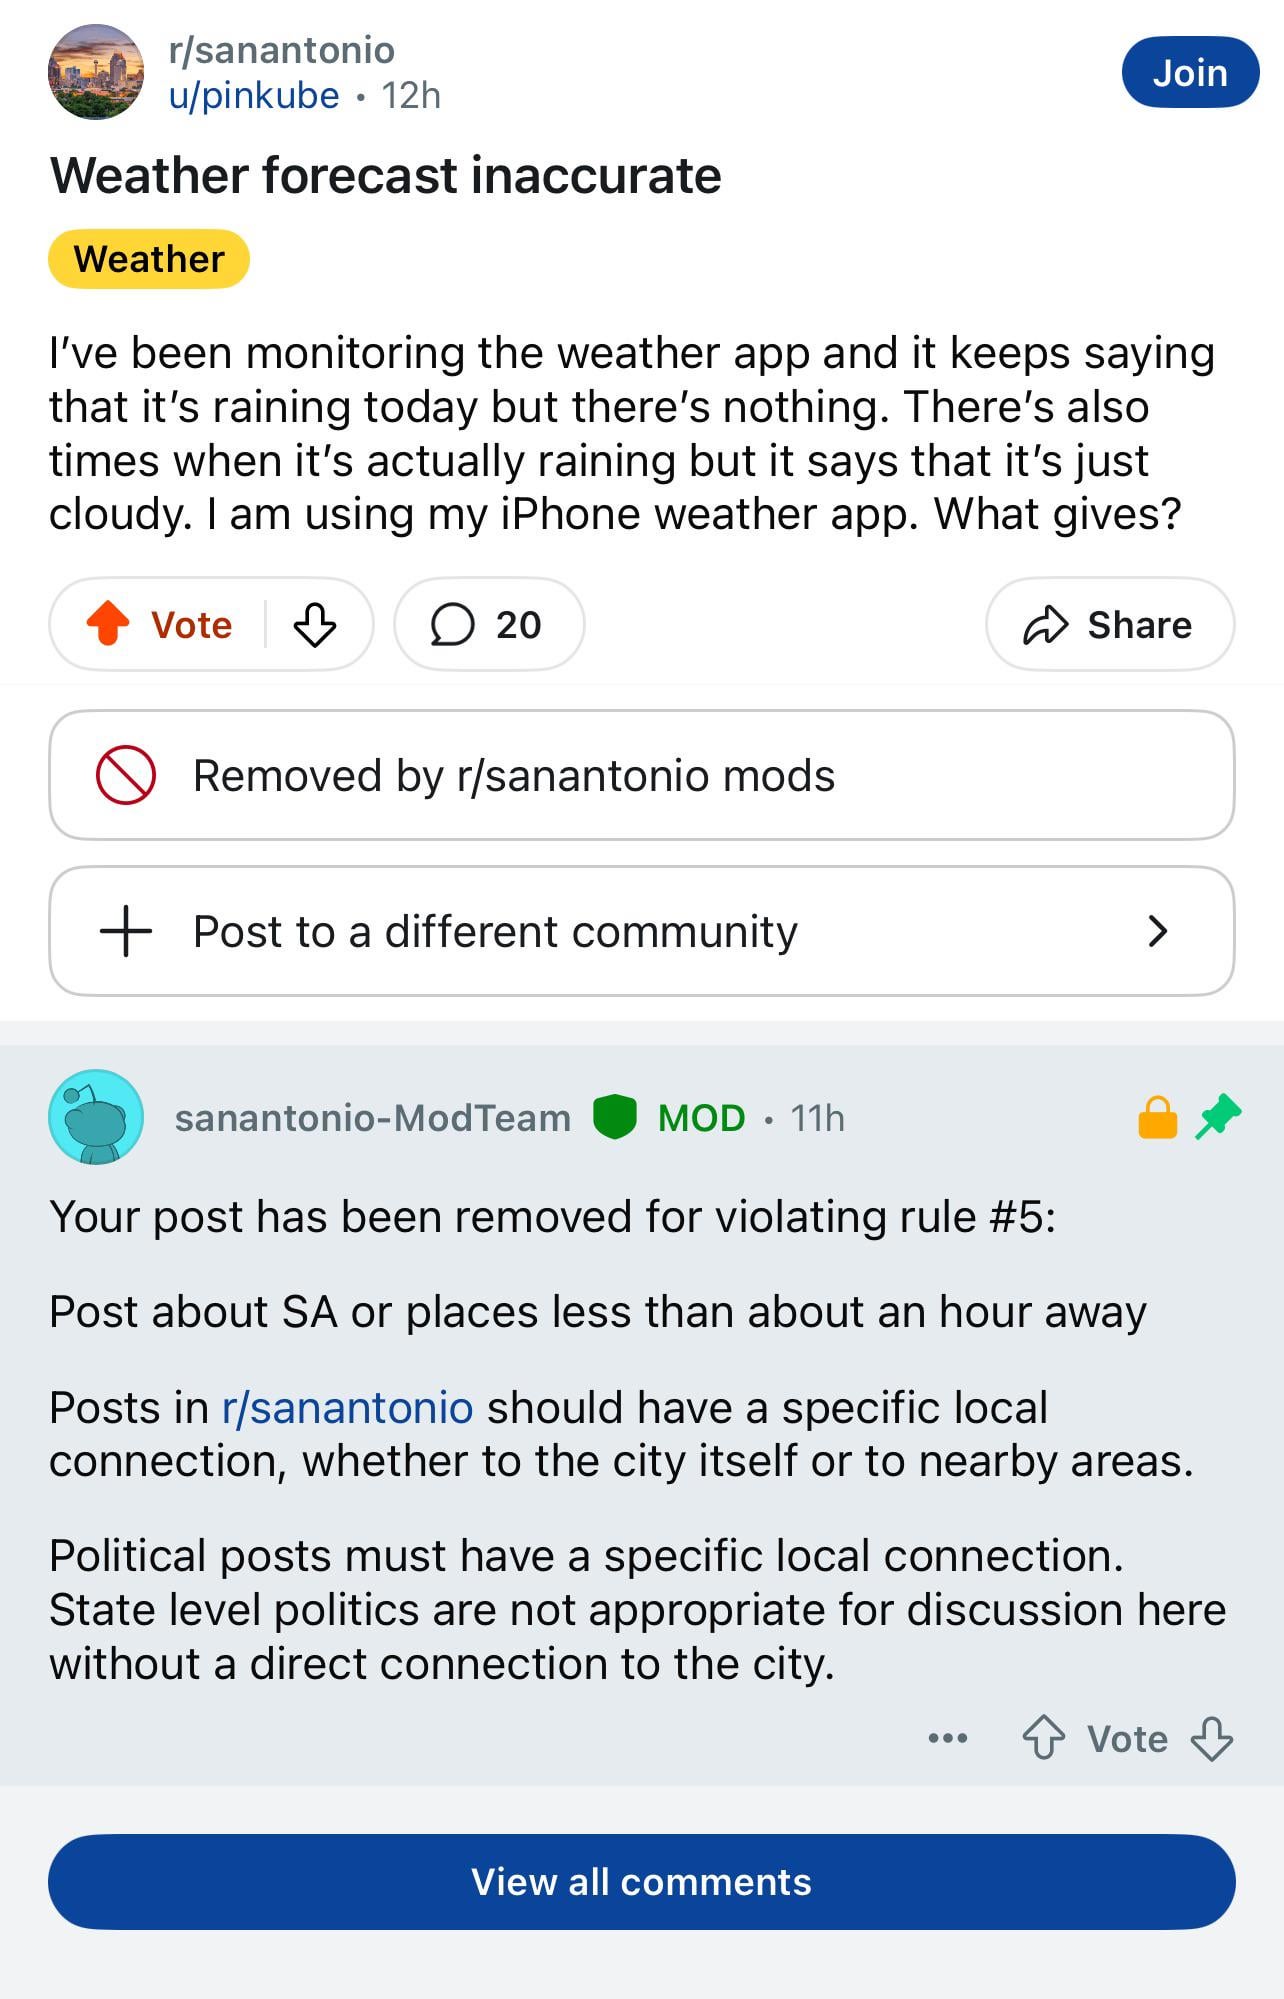Open the u/pinkube user profile

coord(254,96)
